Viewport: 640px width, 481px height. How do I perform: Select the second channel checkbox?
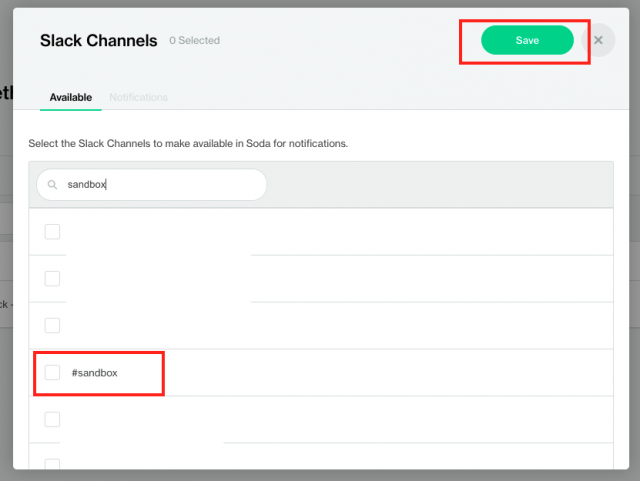pyautogui.click(x=52, y=279)
